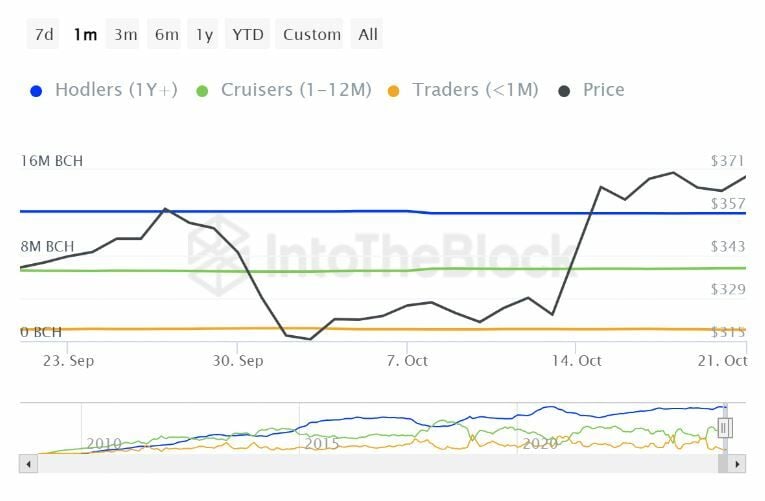Viewport: 765px width, 501px height.
Task: Select the 1m time range
Action: click(85, 34)
